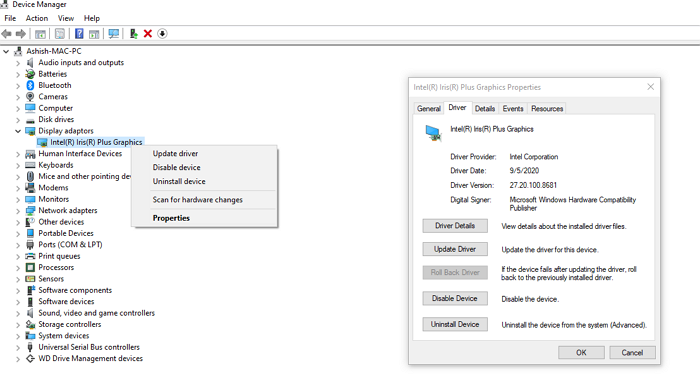Image resolution: width=700 pixels, height=380 pixels.
Task: Click the Cameras category icon
Action: pos(30,96)
